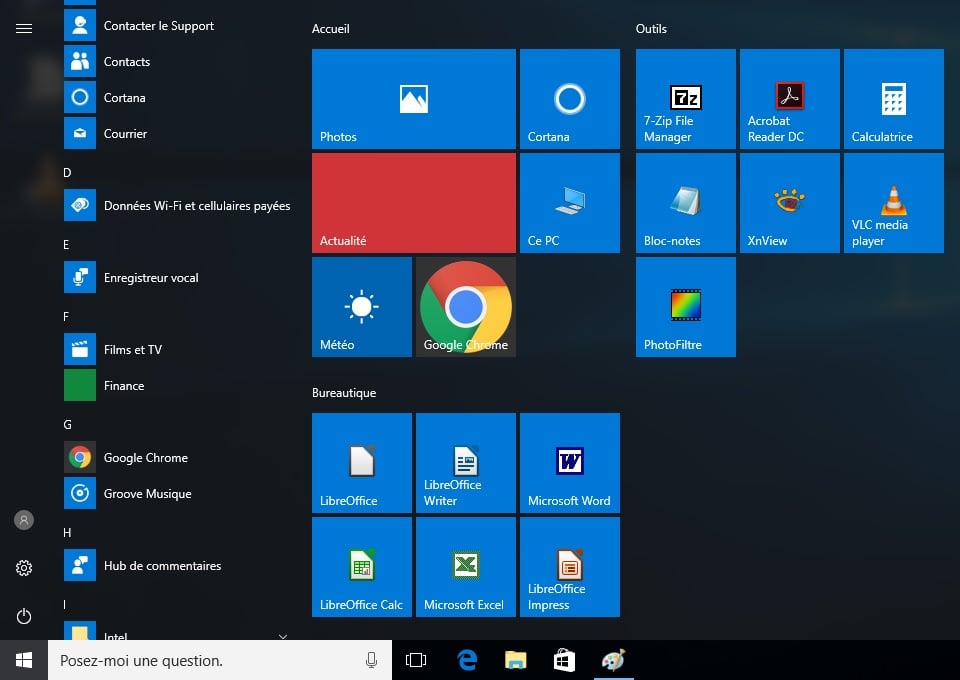Launch the LibreOffice Impress tile
Screen dimensions: 960x680
[x=570, y=567]
